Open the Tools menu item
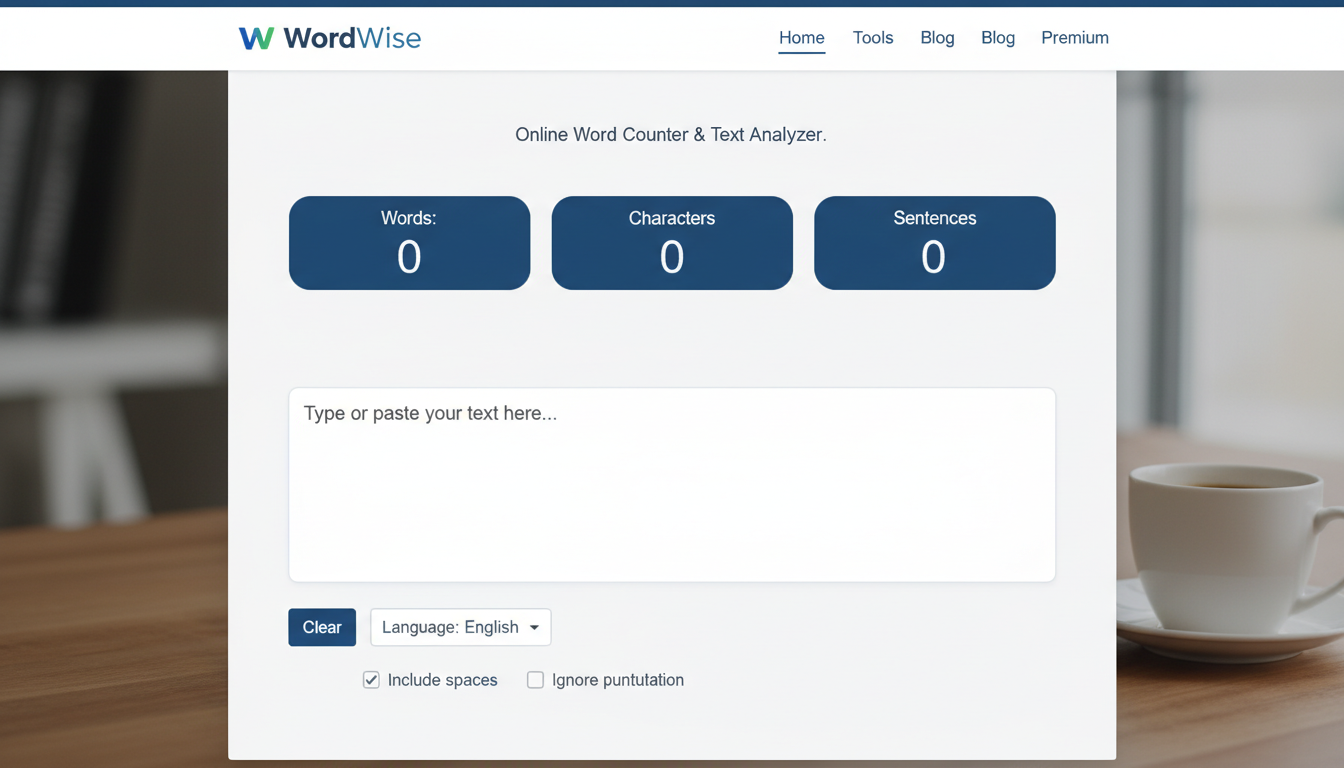The height and width of the screenshot is (768, 1344). (x=872, y=38)
